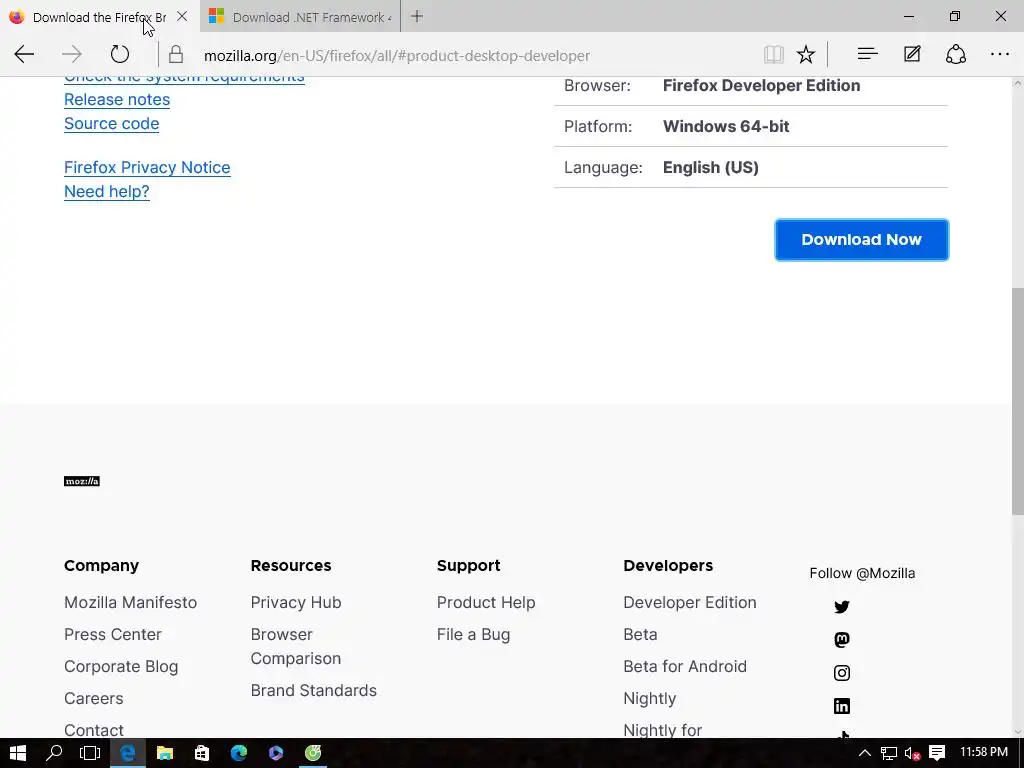Open Windows taskbar search
The width and height of the screenshot is (1024, 768).
54,753
